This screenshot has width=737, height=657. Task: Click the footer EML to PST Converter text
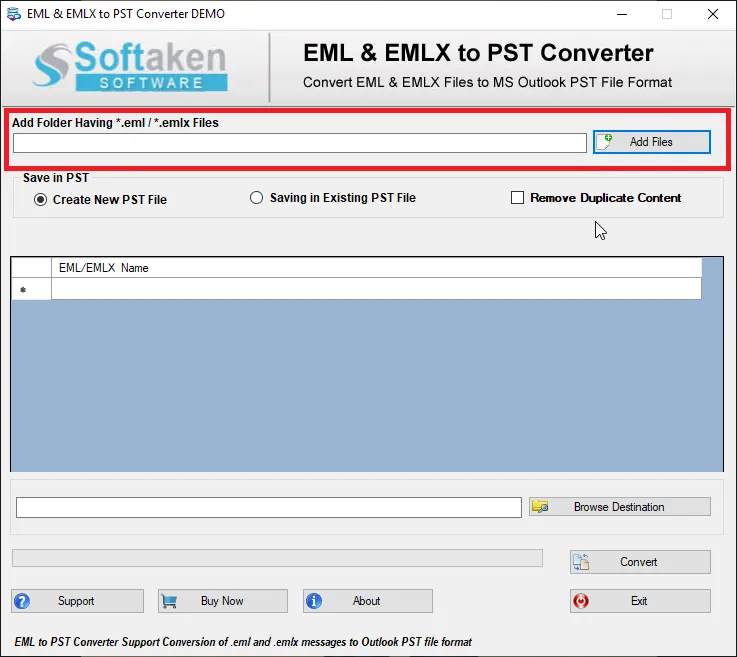tap(243, 642)
